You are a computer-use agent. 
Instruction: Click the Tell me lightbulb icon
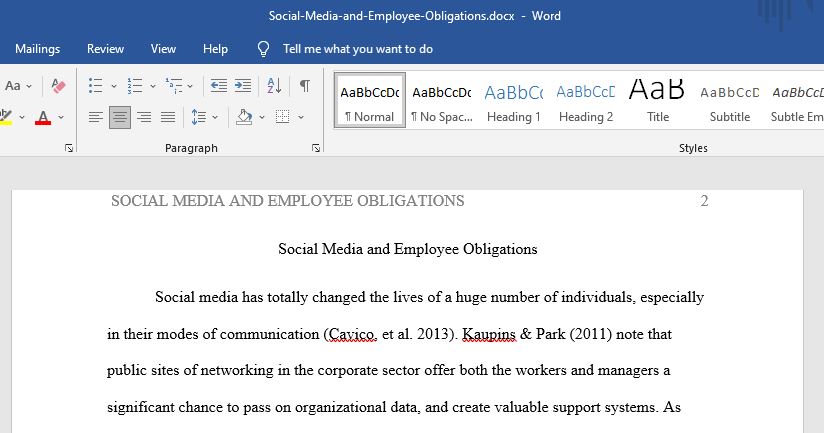click(263, 49)
